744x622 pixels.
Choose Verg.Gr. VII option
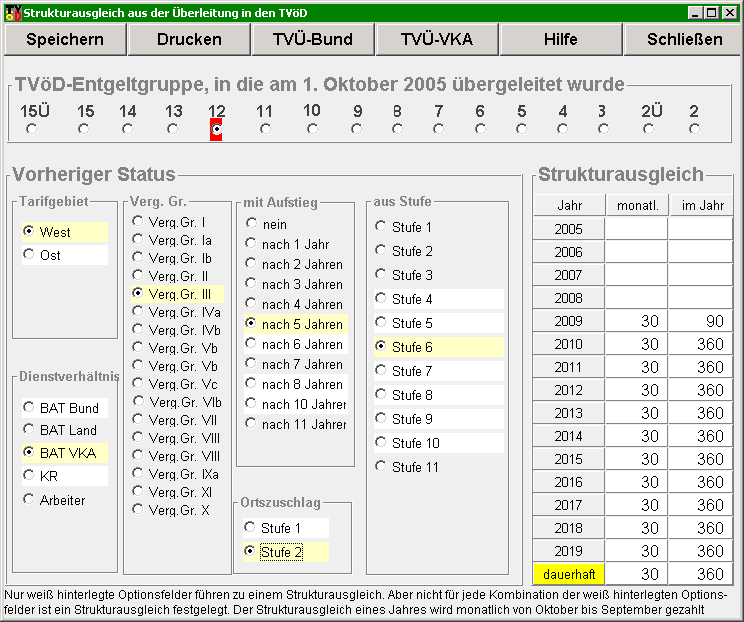tap(175, 420)
